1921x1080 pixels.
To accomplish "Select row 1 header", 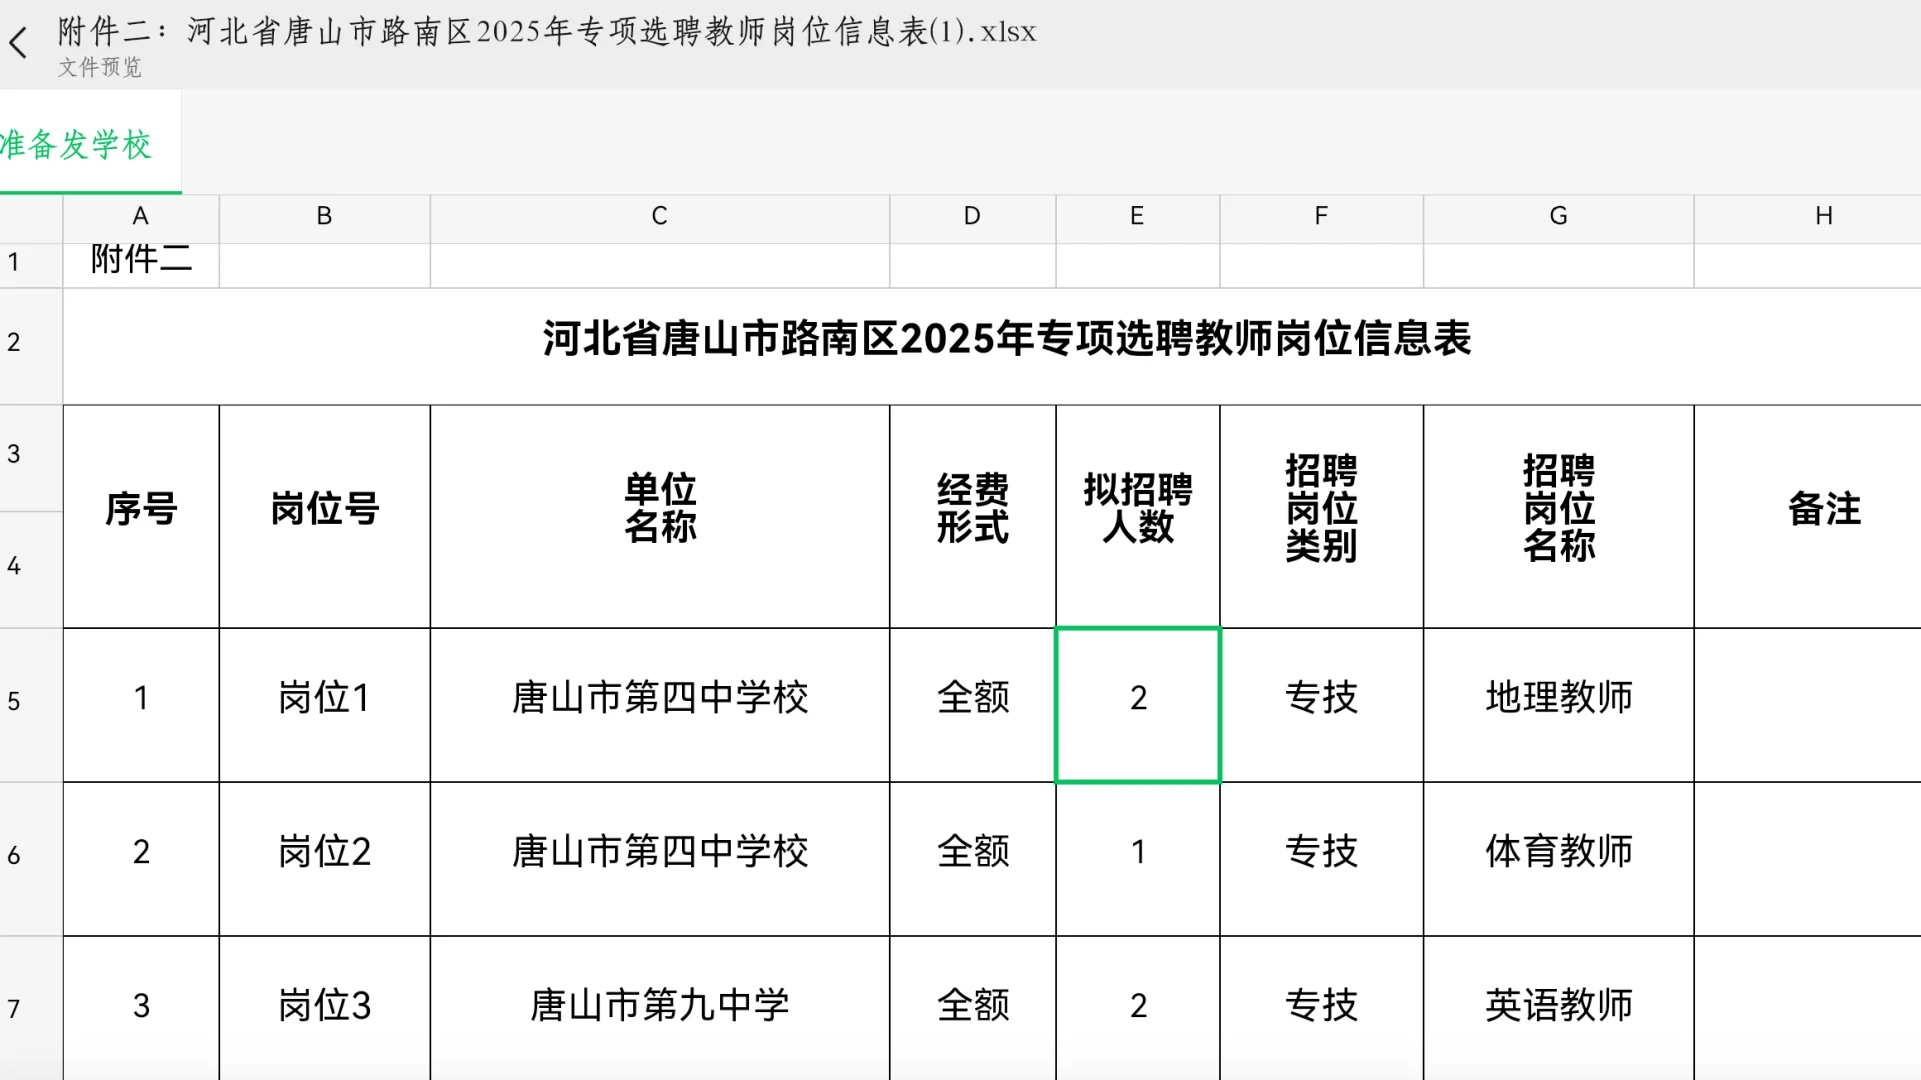I will pyautogui.click(x=31, y=266).
